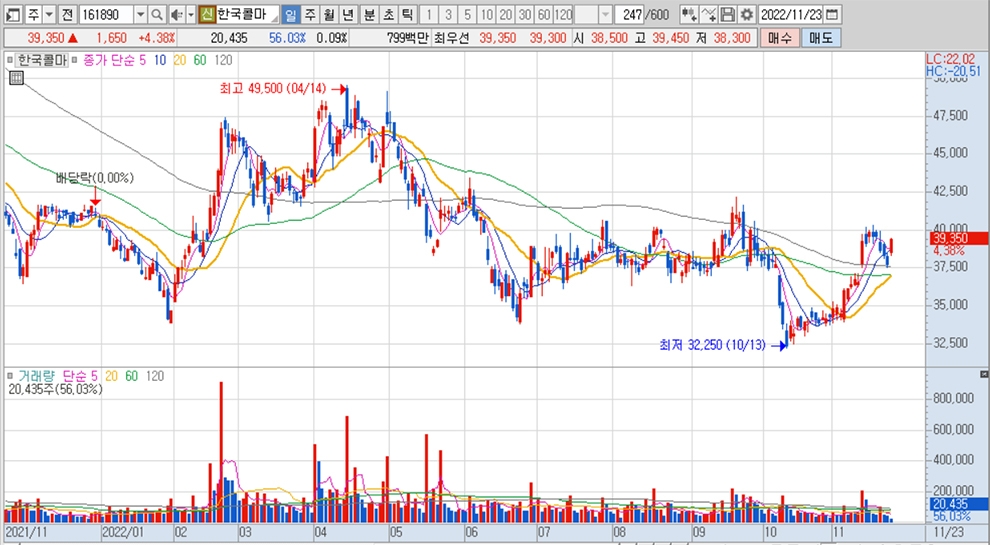Viewport: 990px width, 545px height.
Task: Select the yearly (년) chart tab
Action: point(347,15)
